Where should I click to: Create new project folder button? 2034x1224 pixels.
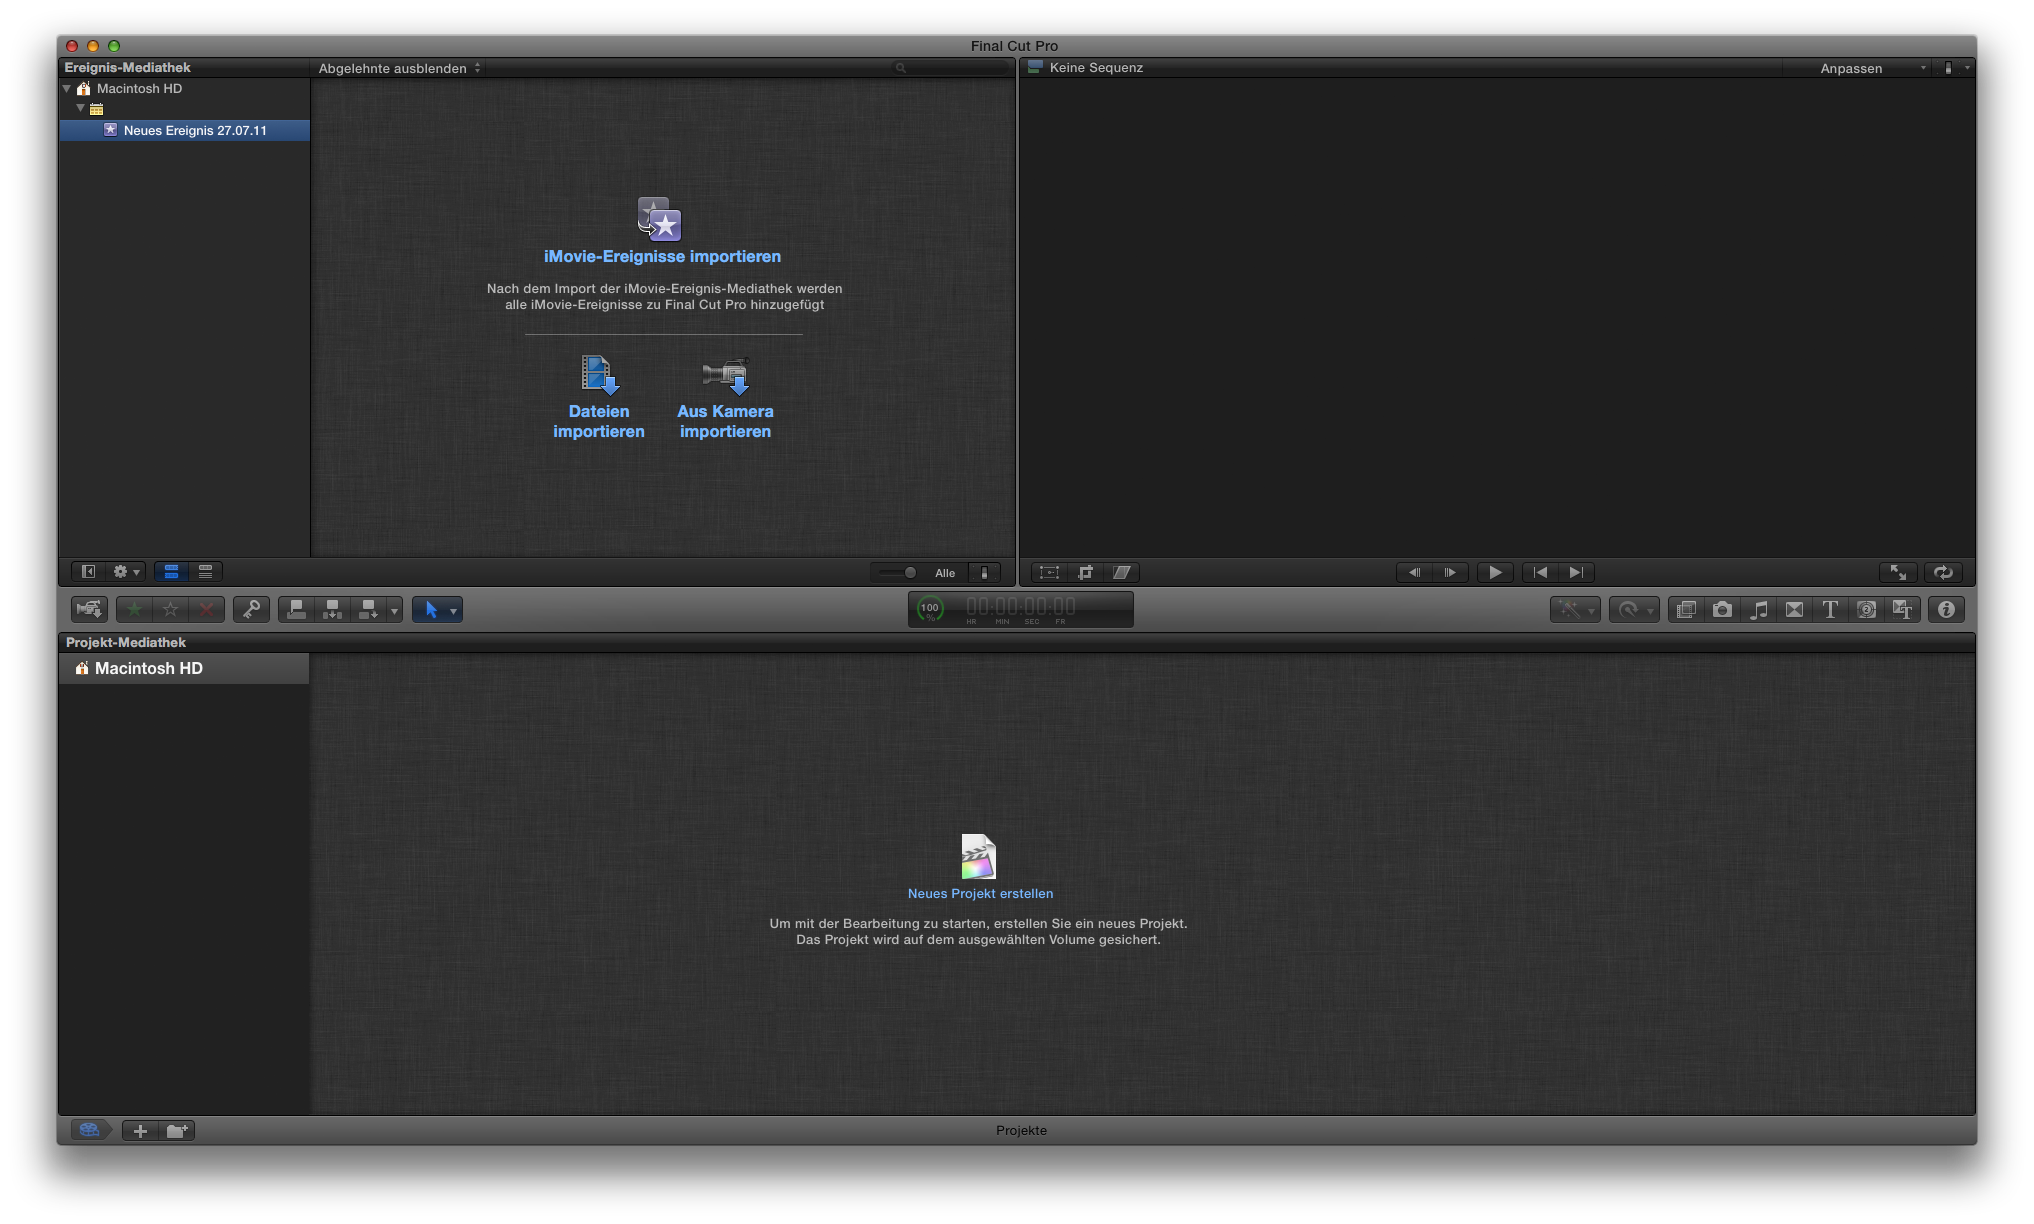[x=177, y=1130]
